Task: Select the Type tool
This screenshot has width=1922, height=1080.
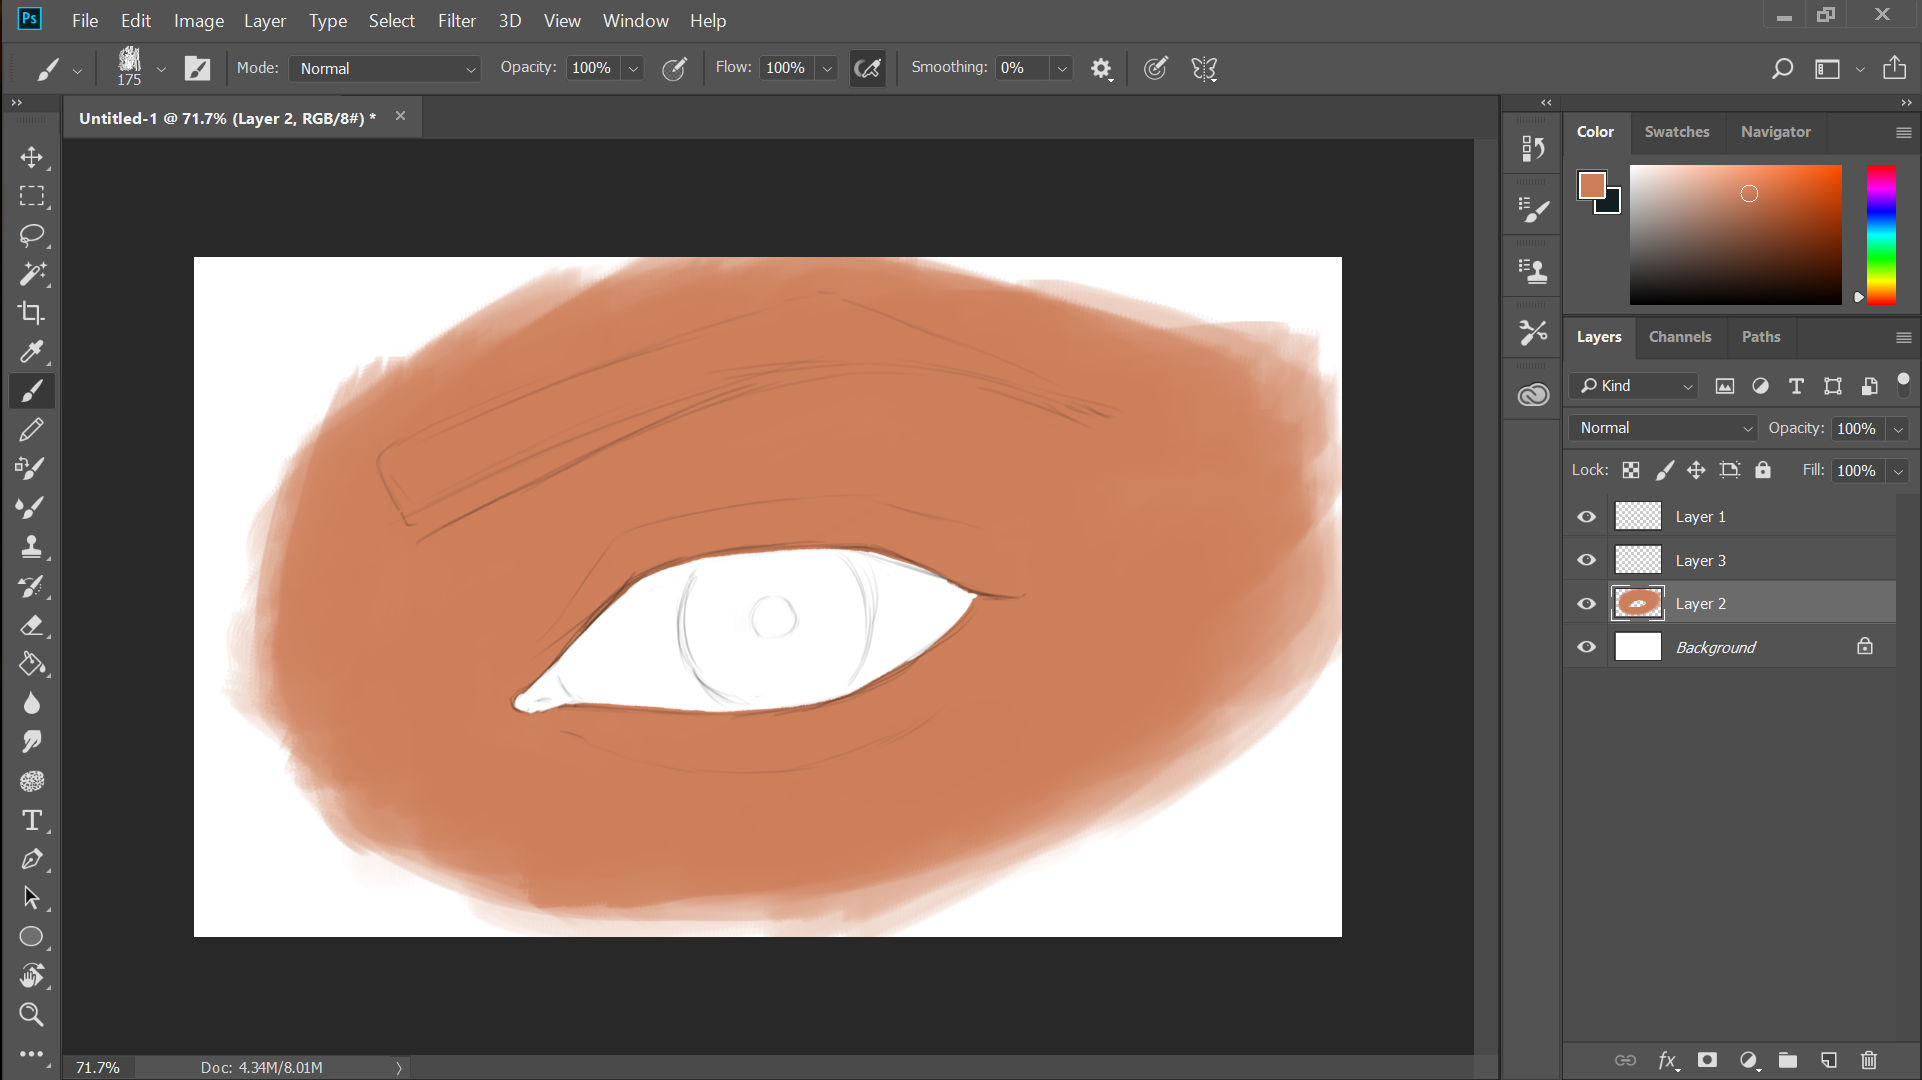Action: 31,820
